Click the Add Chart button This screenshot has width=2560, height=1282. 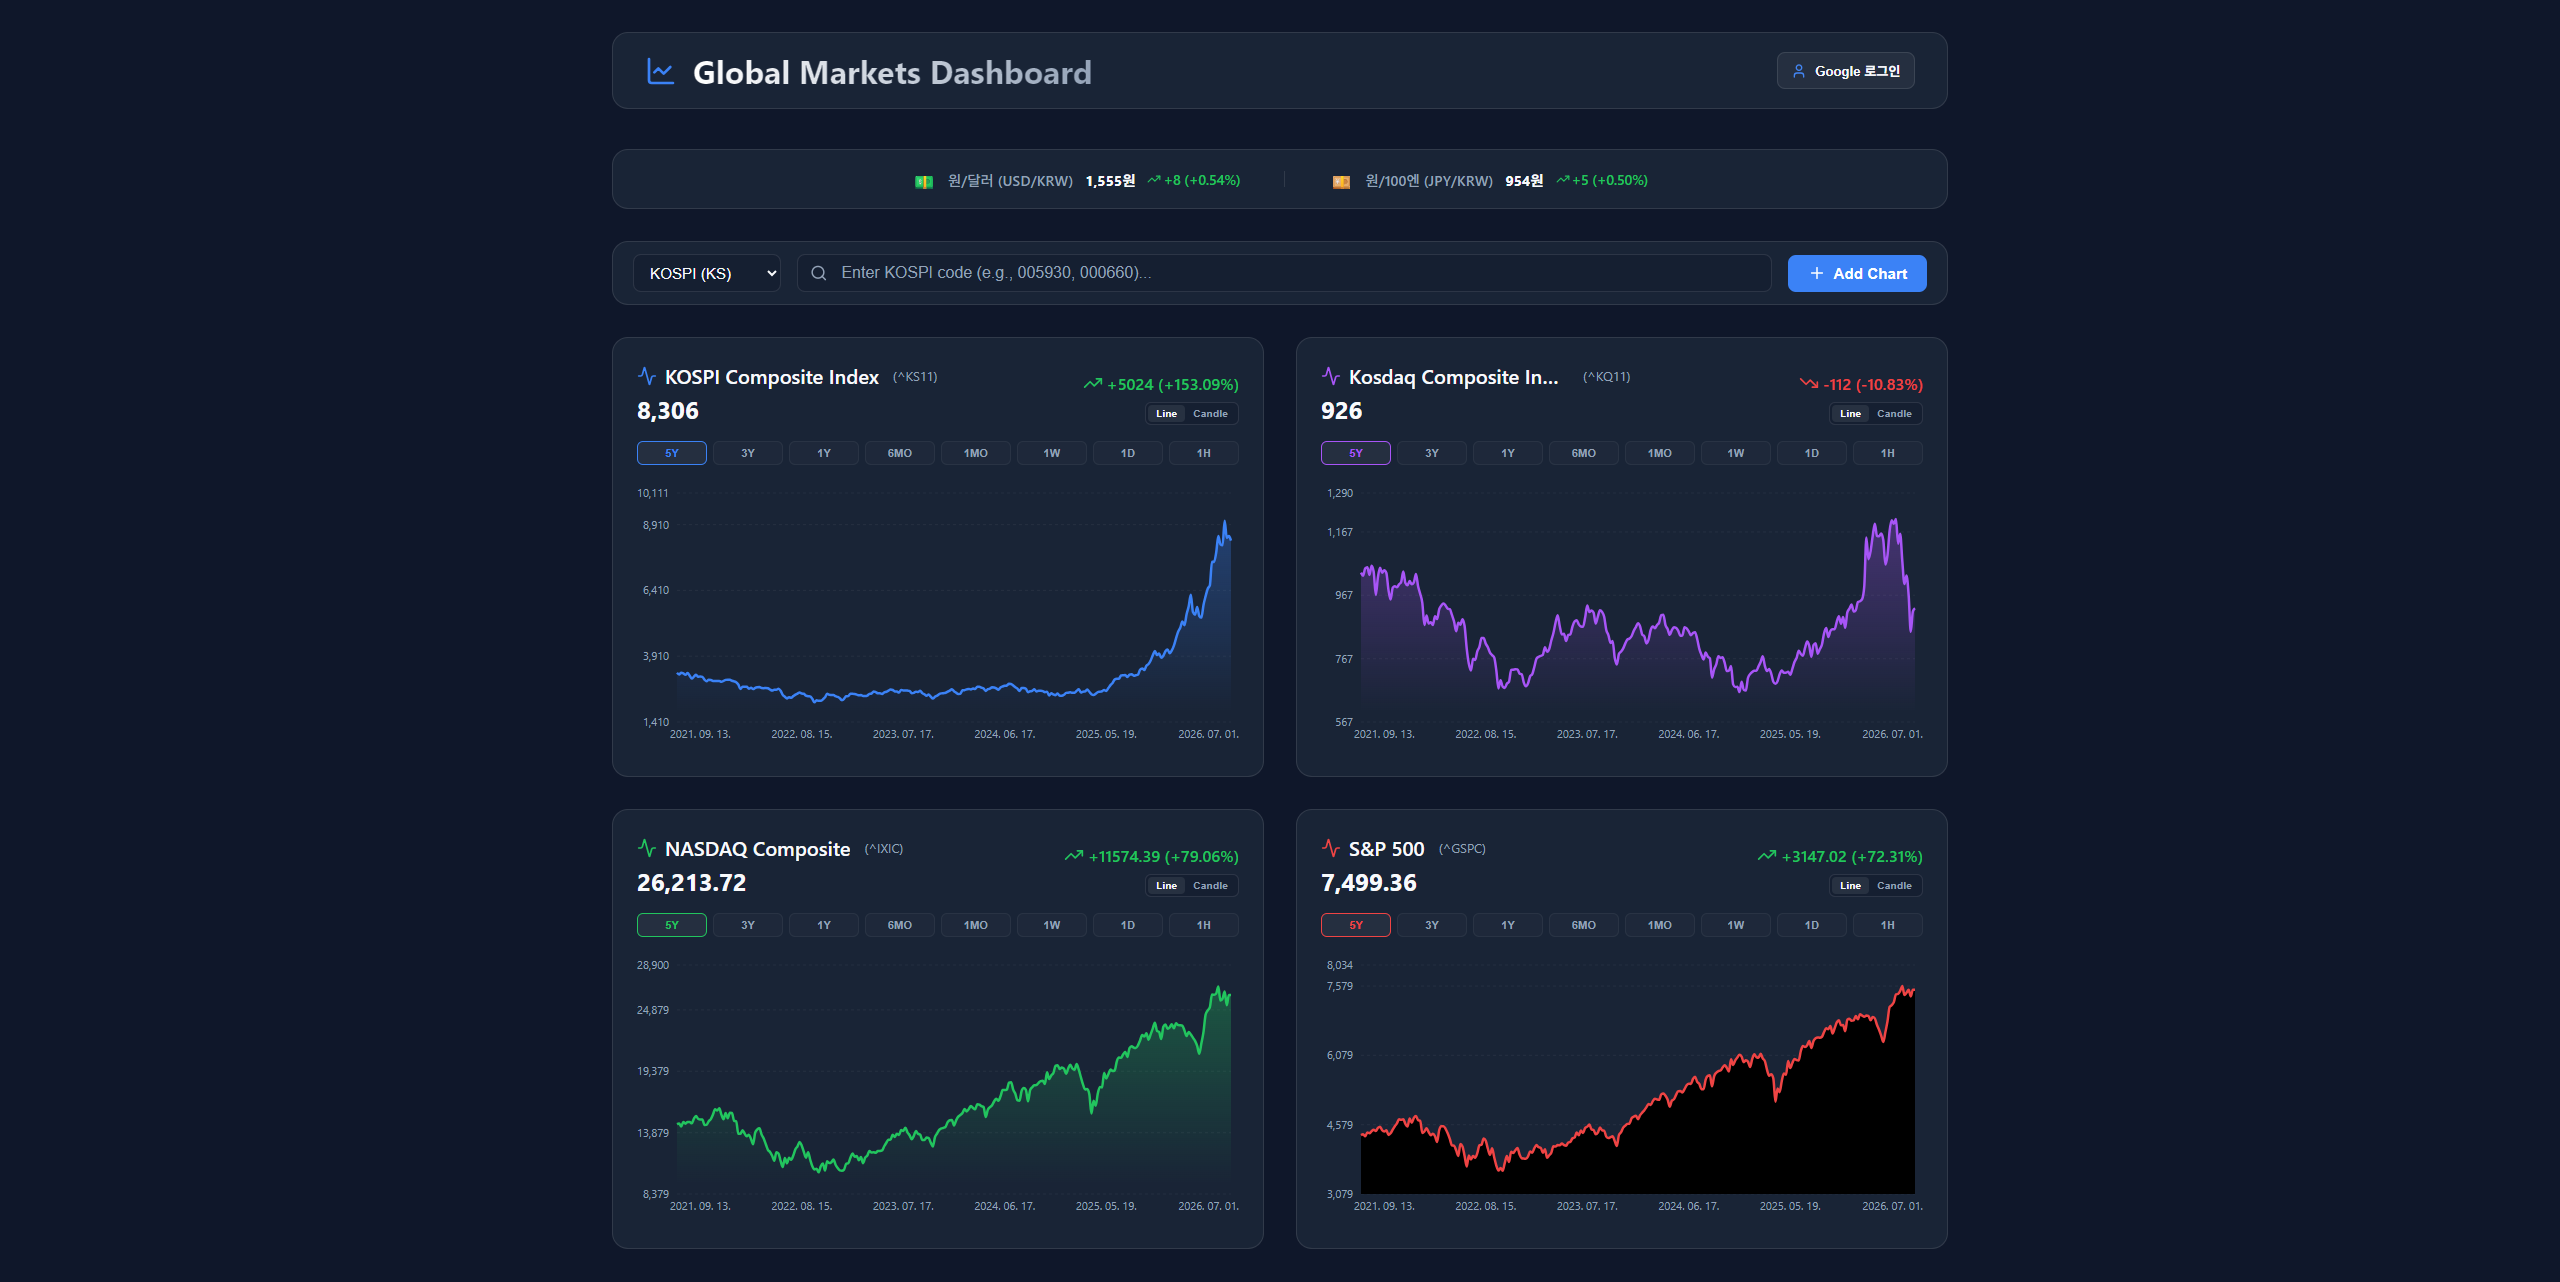(1857, 273)
